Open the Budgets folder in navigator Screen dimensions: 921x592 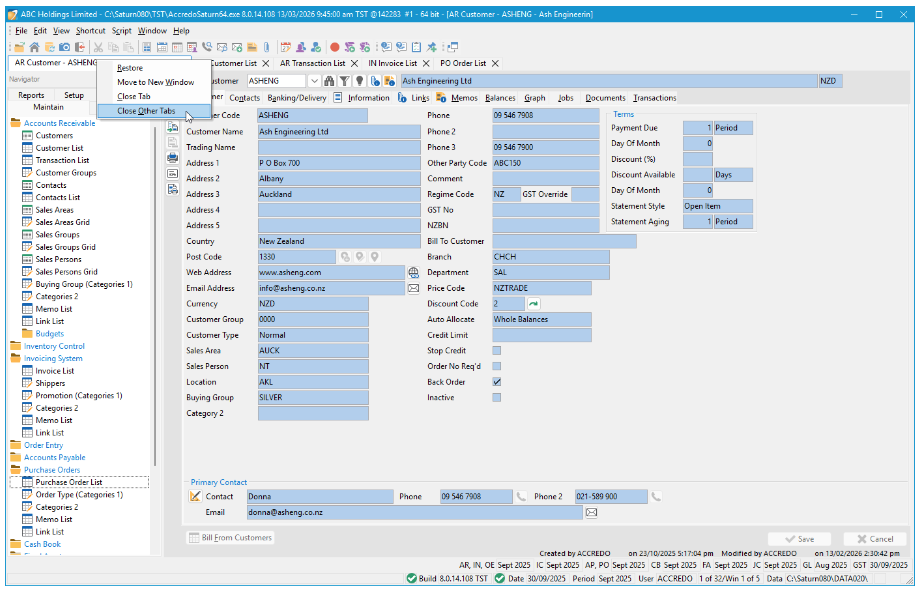pos(49,334)
